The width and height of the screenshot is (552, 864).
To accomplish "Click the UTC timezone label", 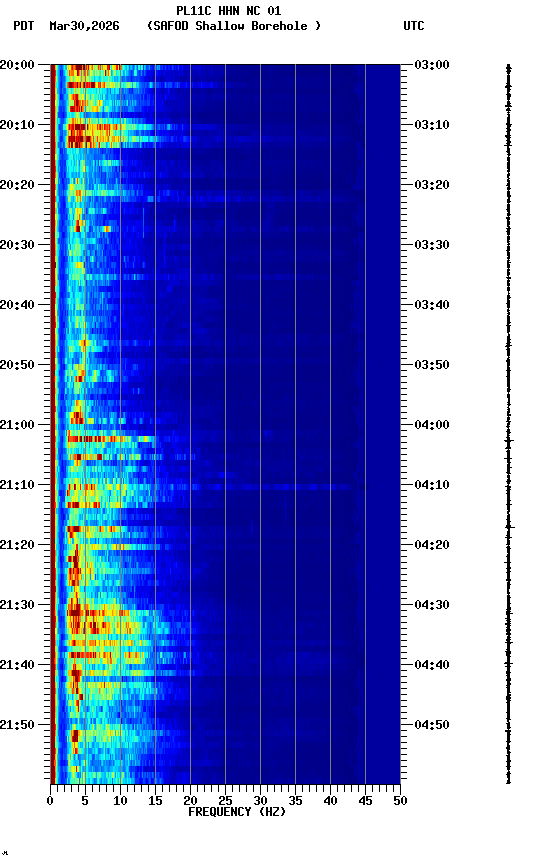I will 414,26.
